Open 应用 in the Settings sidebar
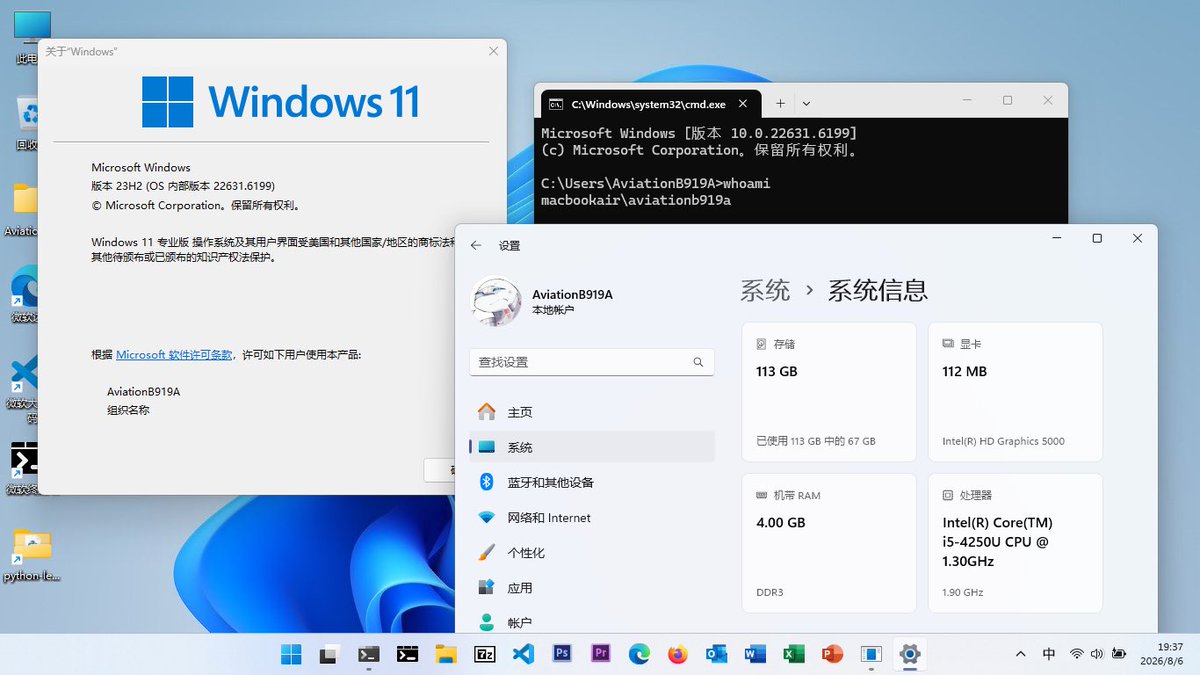The image size is (1200, 675). (x=592, y=588)
